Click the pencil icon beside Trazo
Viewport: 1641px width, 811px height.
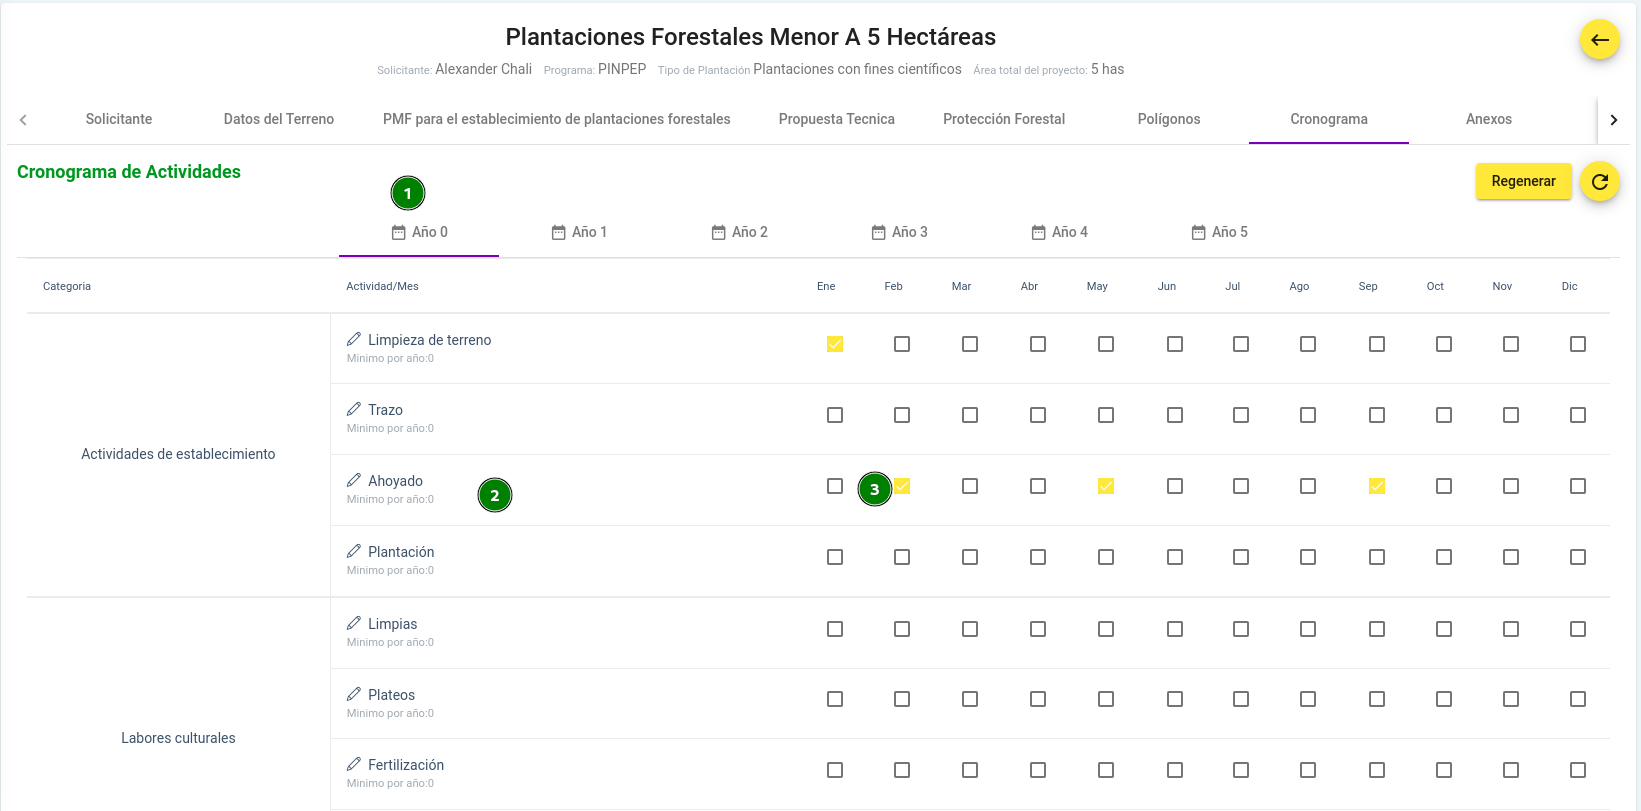(354, 409)
